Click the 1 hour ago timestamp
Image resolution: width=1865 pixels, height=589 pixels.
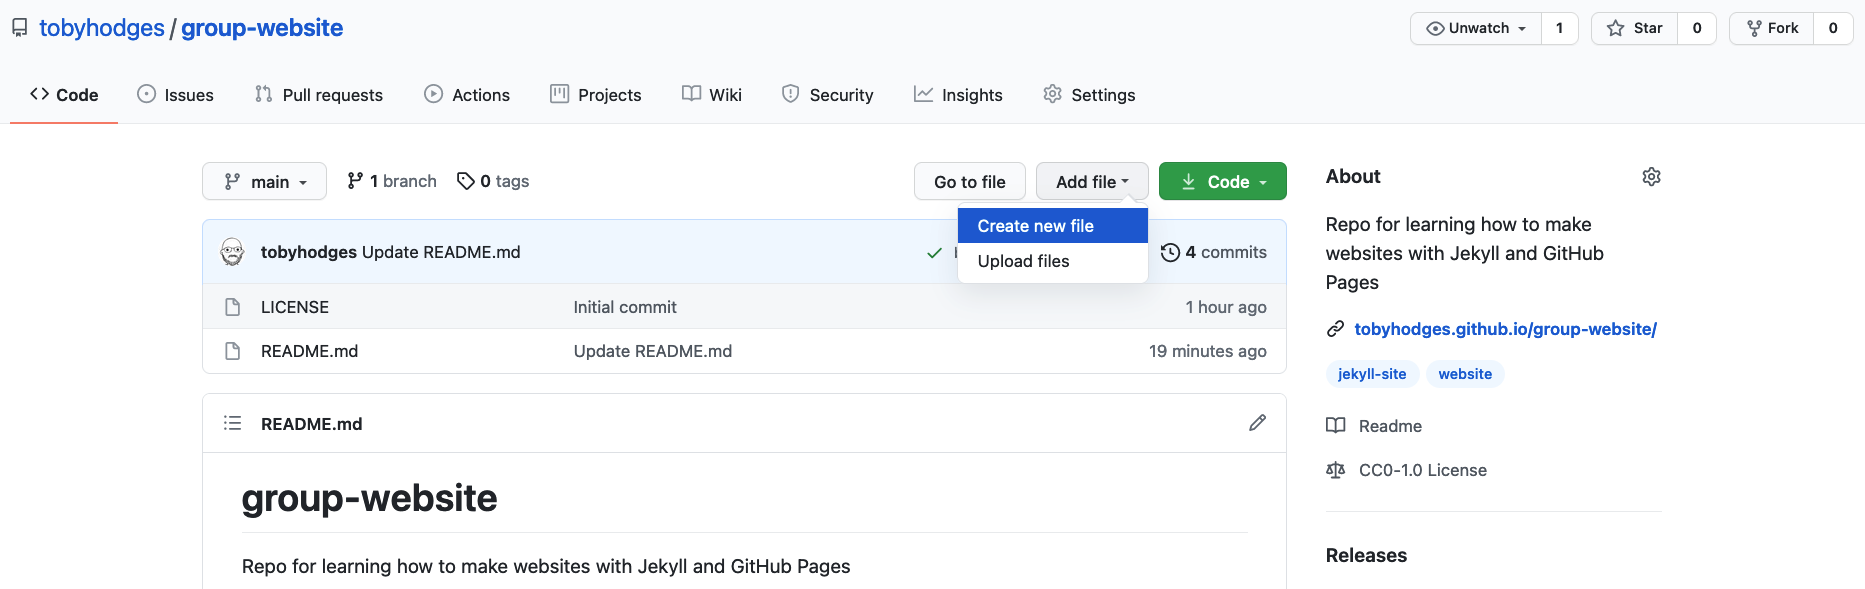point(1226,307)
